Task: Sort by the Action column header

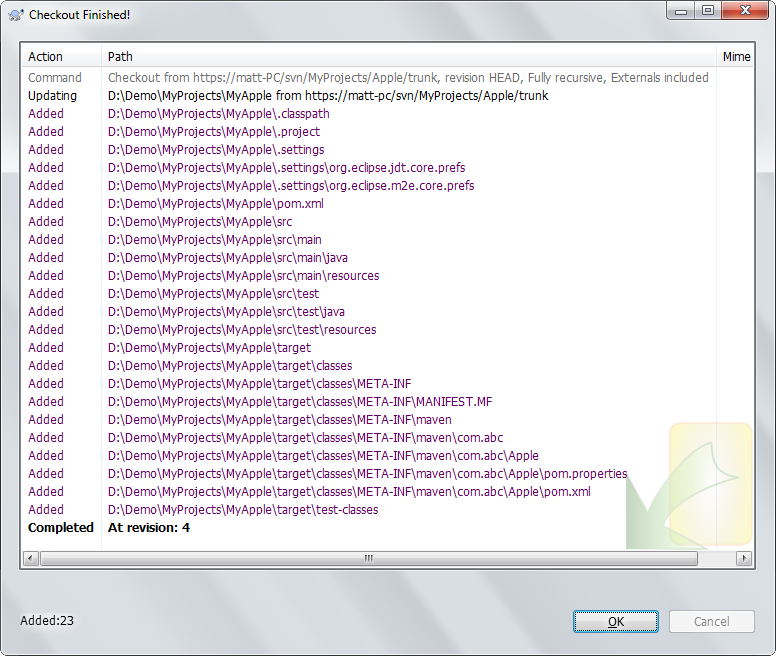Action: click(x=46, y=57)
